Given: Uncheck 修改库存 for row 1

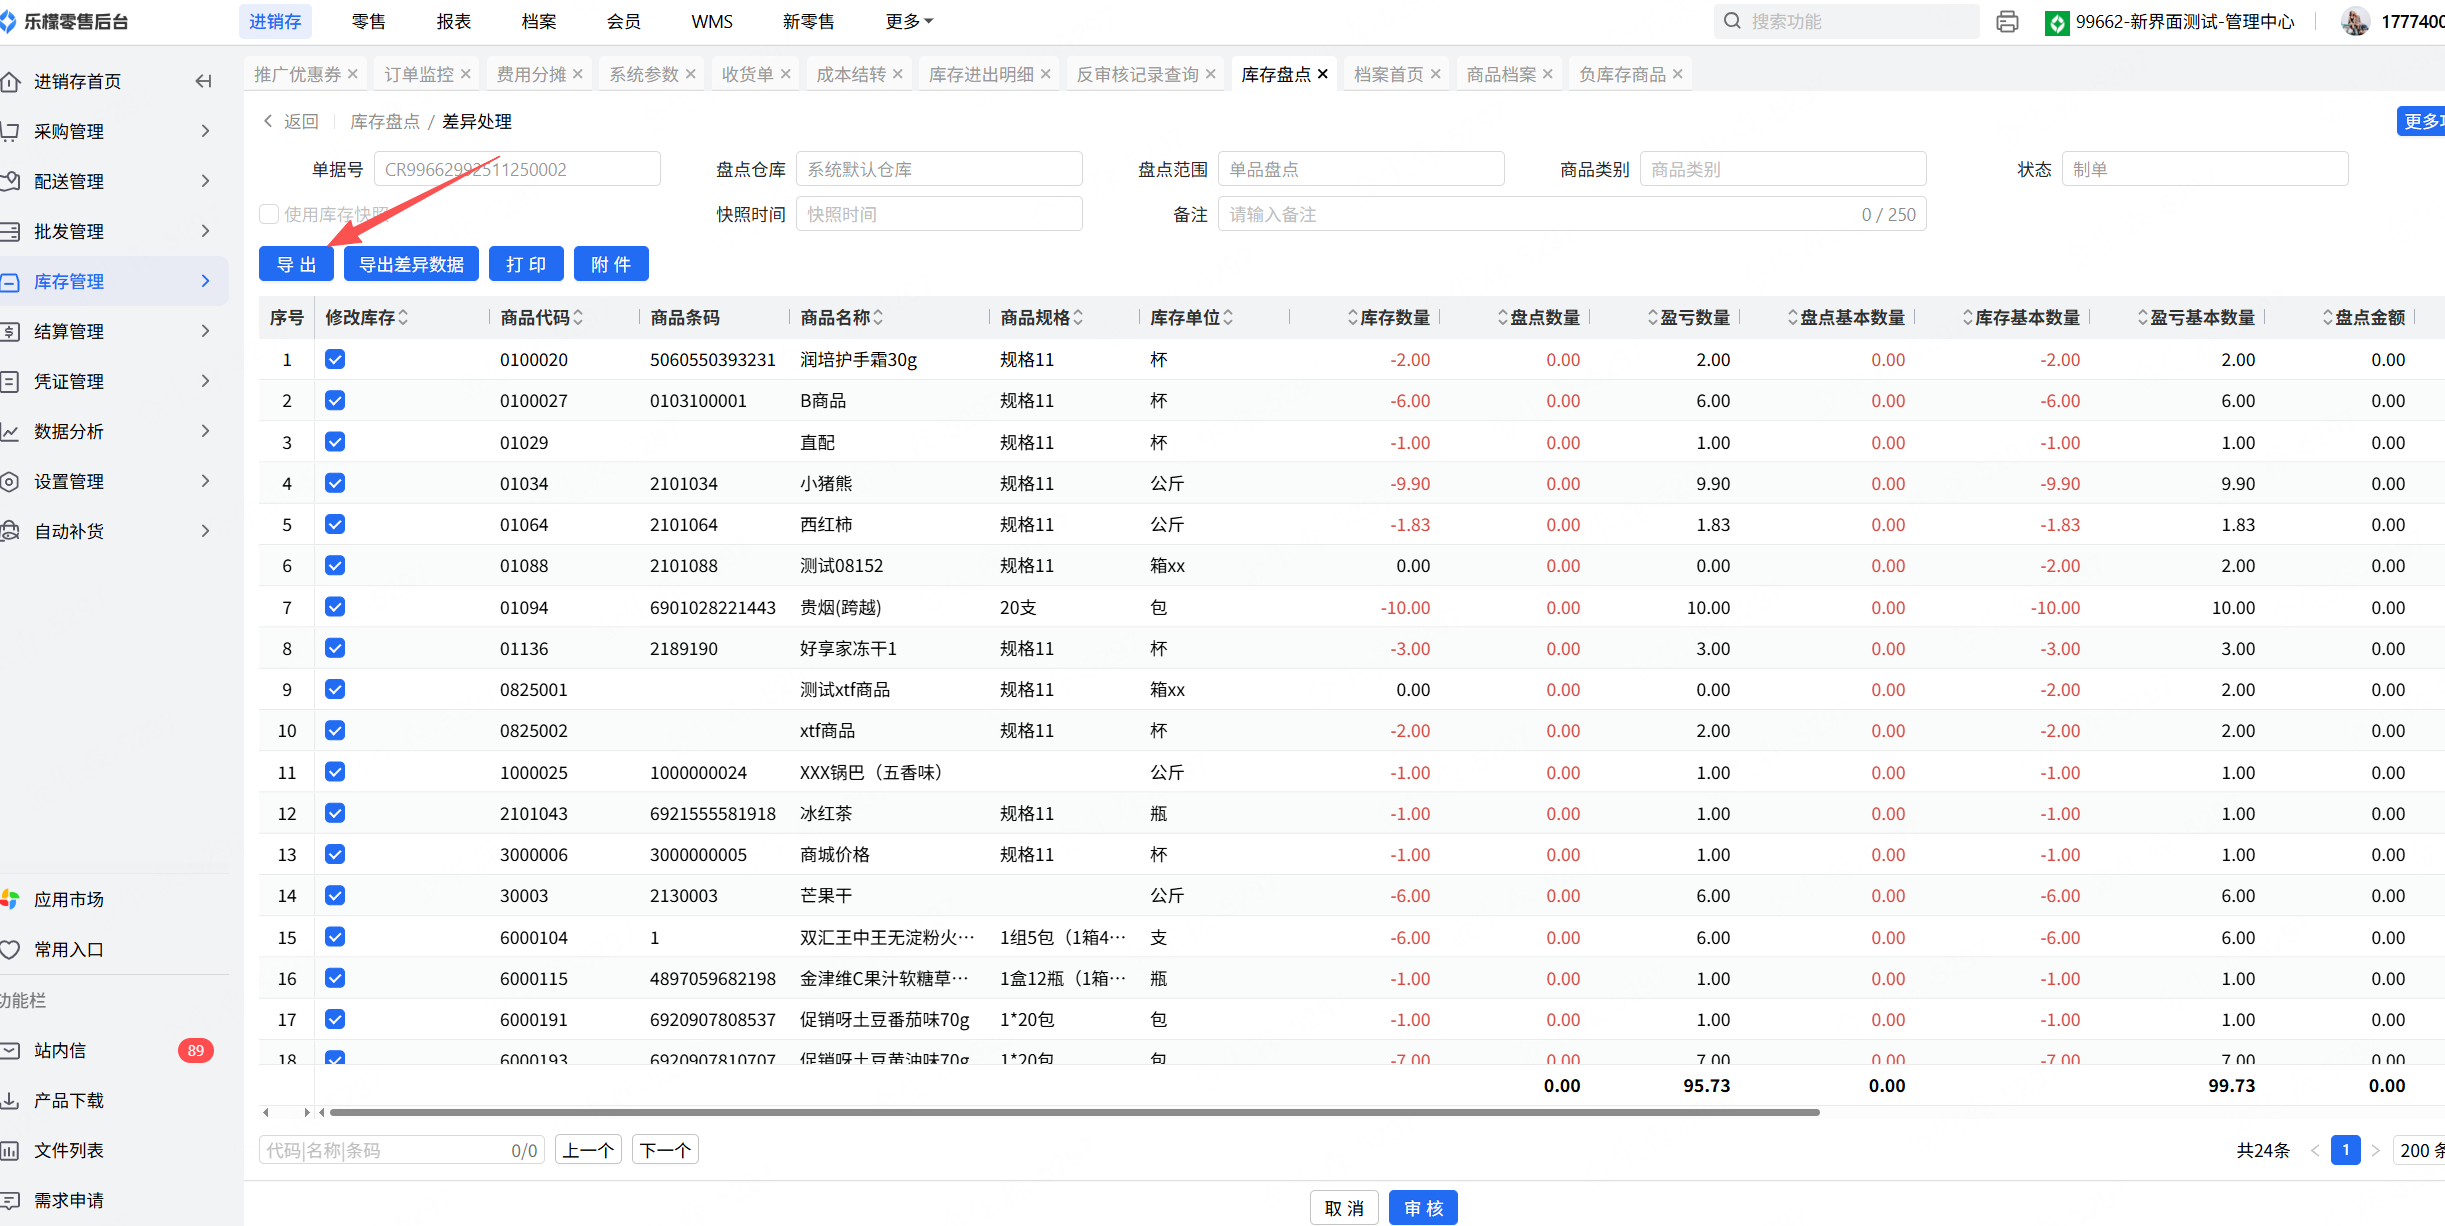Looking at the screenshot, I should pyautogui.click(x=335, y=359).
